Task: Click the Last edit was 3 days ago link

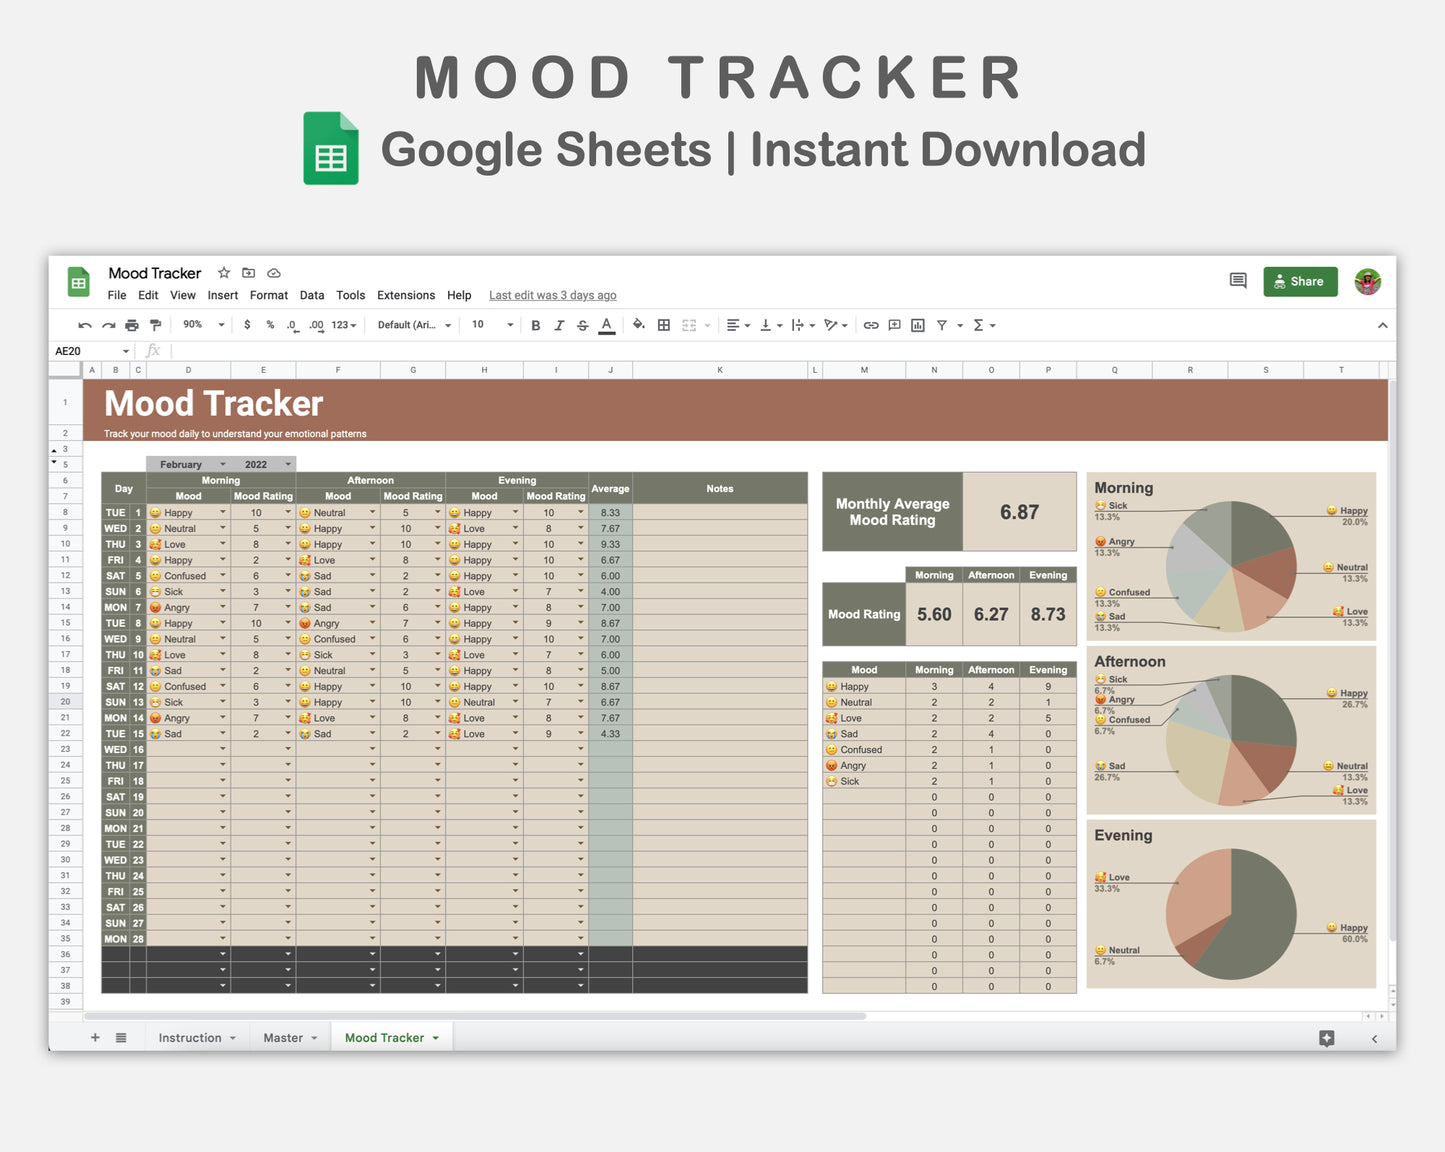Action: tap(552, 295)
